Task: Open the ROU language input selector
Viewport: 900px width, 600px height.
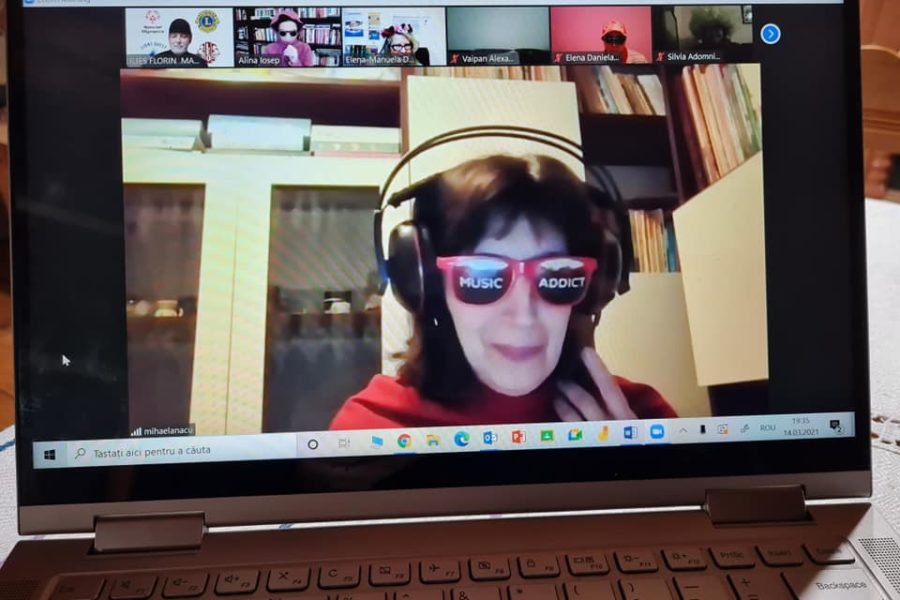Action: pos(767,427)
